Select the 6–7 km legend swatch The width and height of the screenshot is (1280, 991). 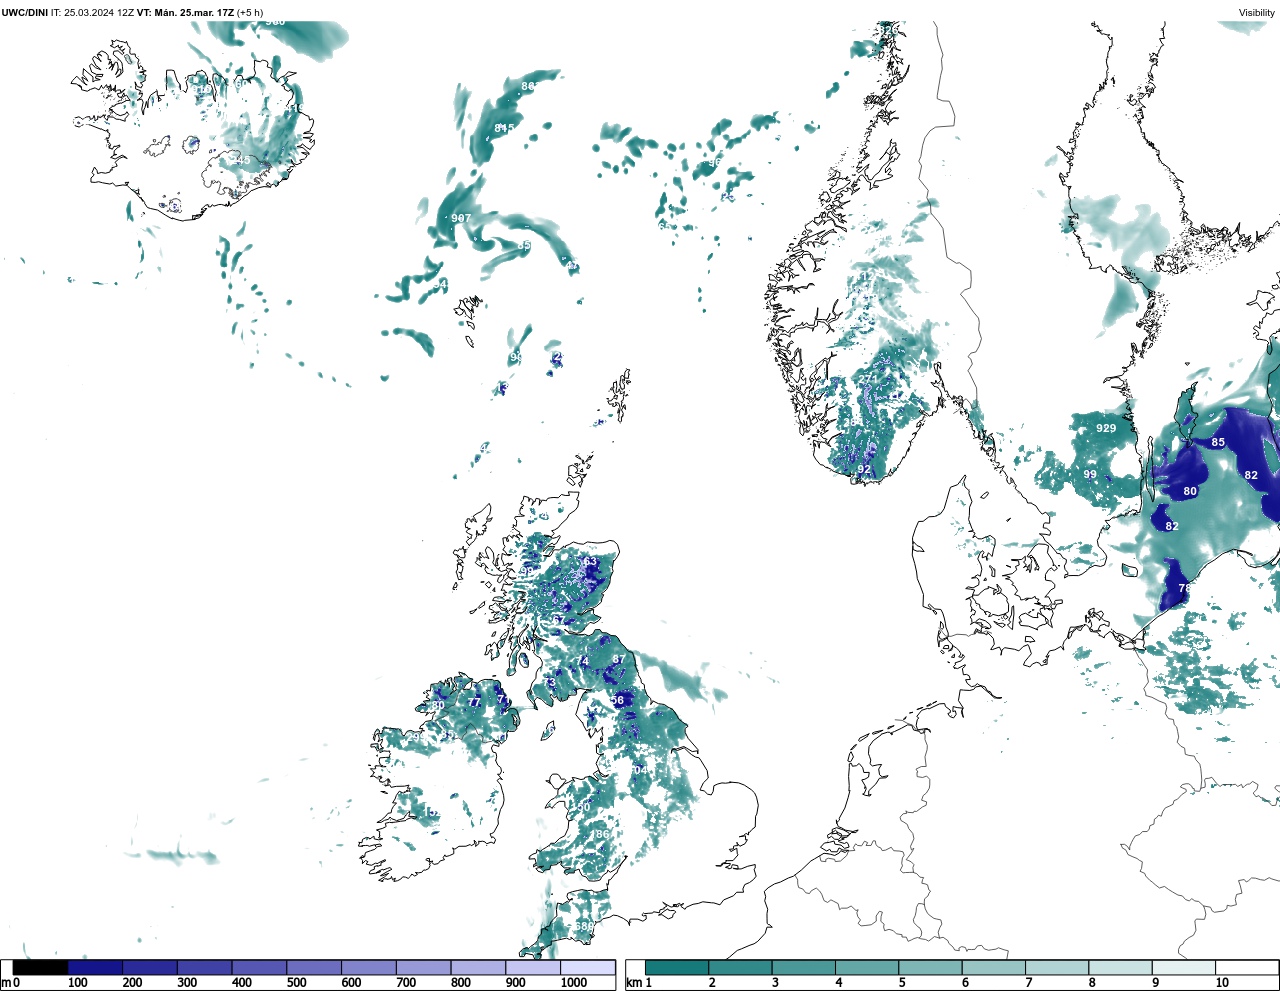(x=993, y=967)
